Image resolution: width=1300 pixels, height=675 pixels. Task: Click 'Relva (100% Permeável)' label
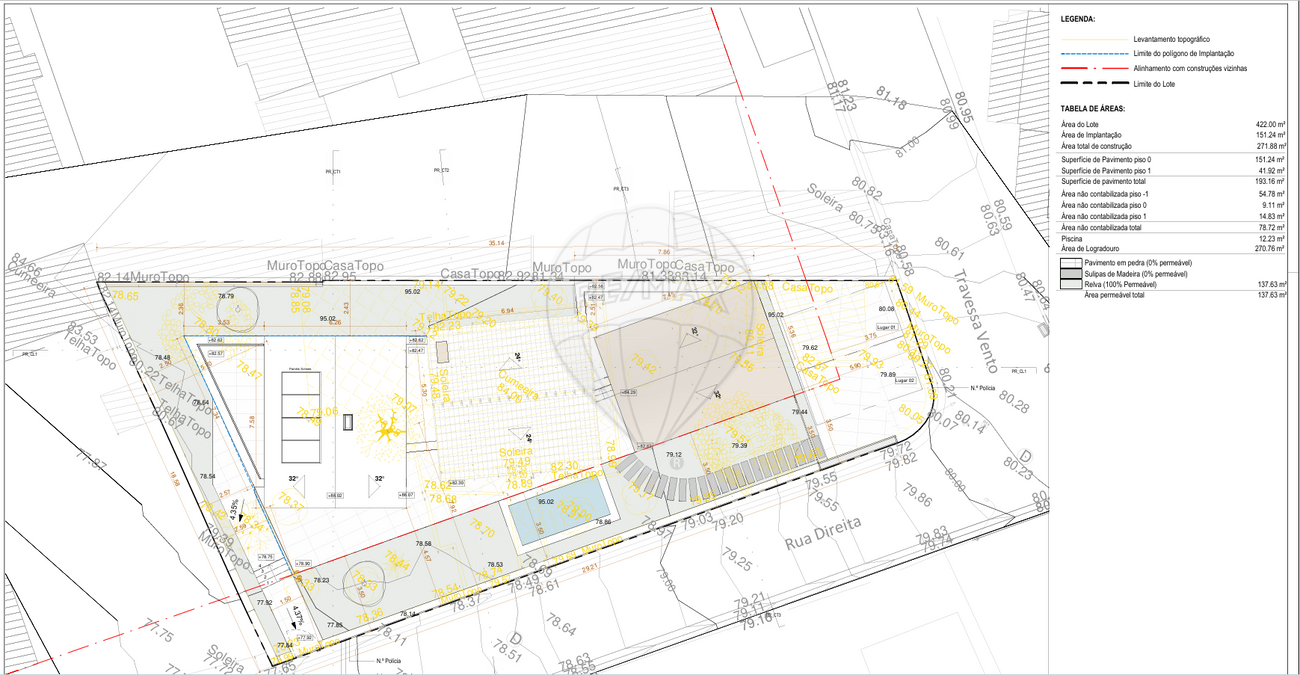pyautogui.click(x=1120, y=284)
